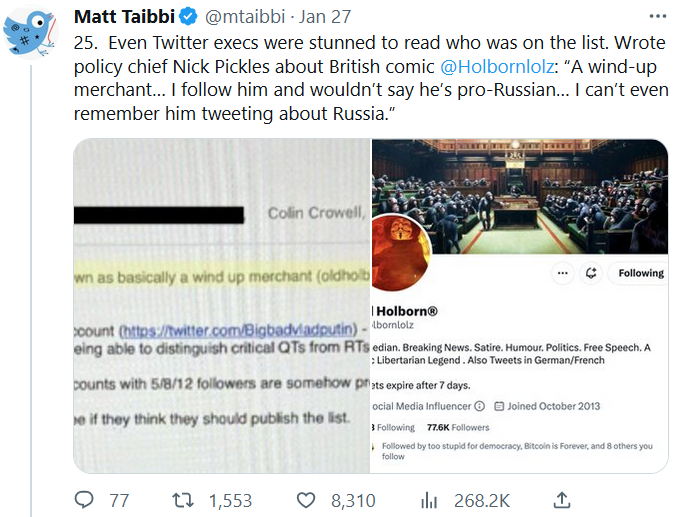Like the tweet with the heart icon
Screen dimensions: 681x517
pos(307,499)
